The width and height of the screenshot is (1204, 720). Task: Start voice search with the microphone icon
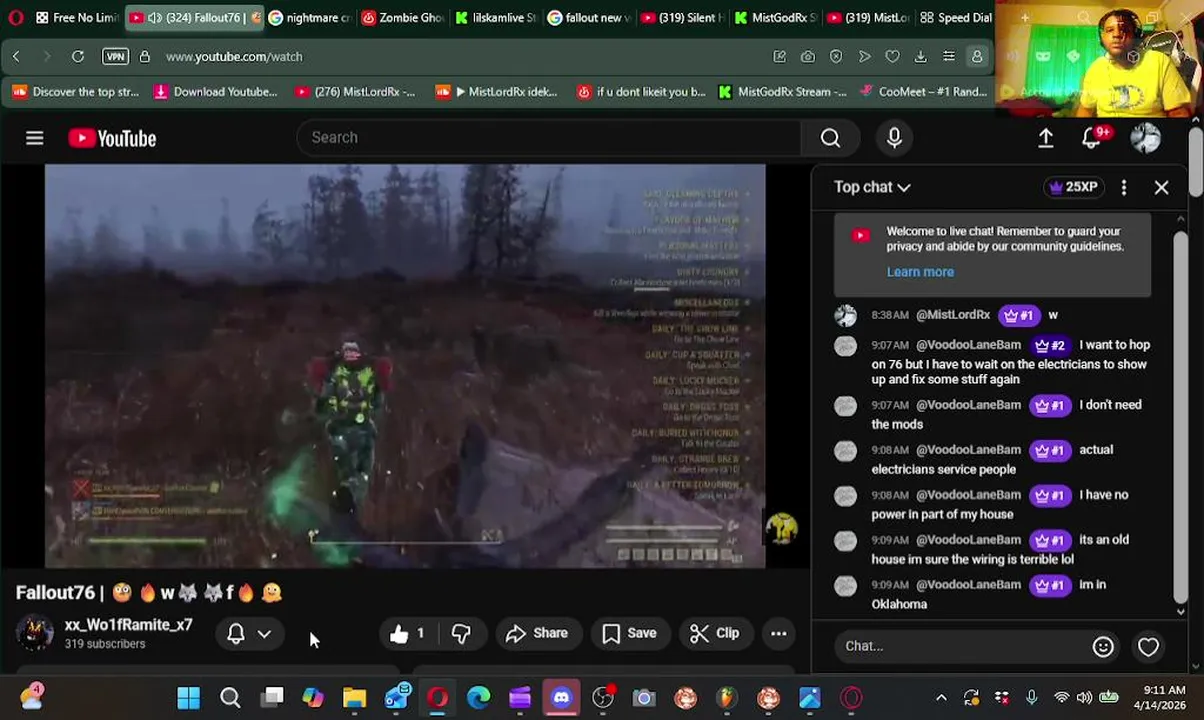pos(894,138)
